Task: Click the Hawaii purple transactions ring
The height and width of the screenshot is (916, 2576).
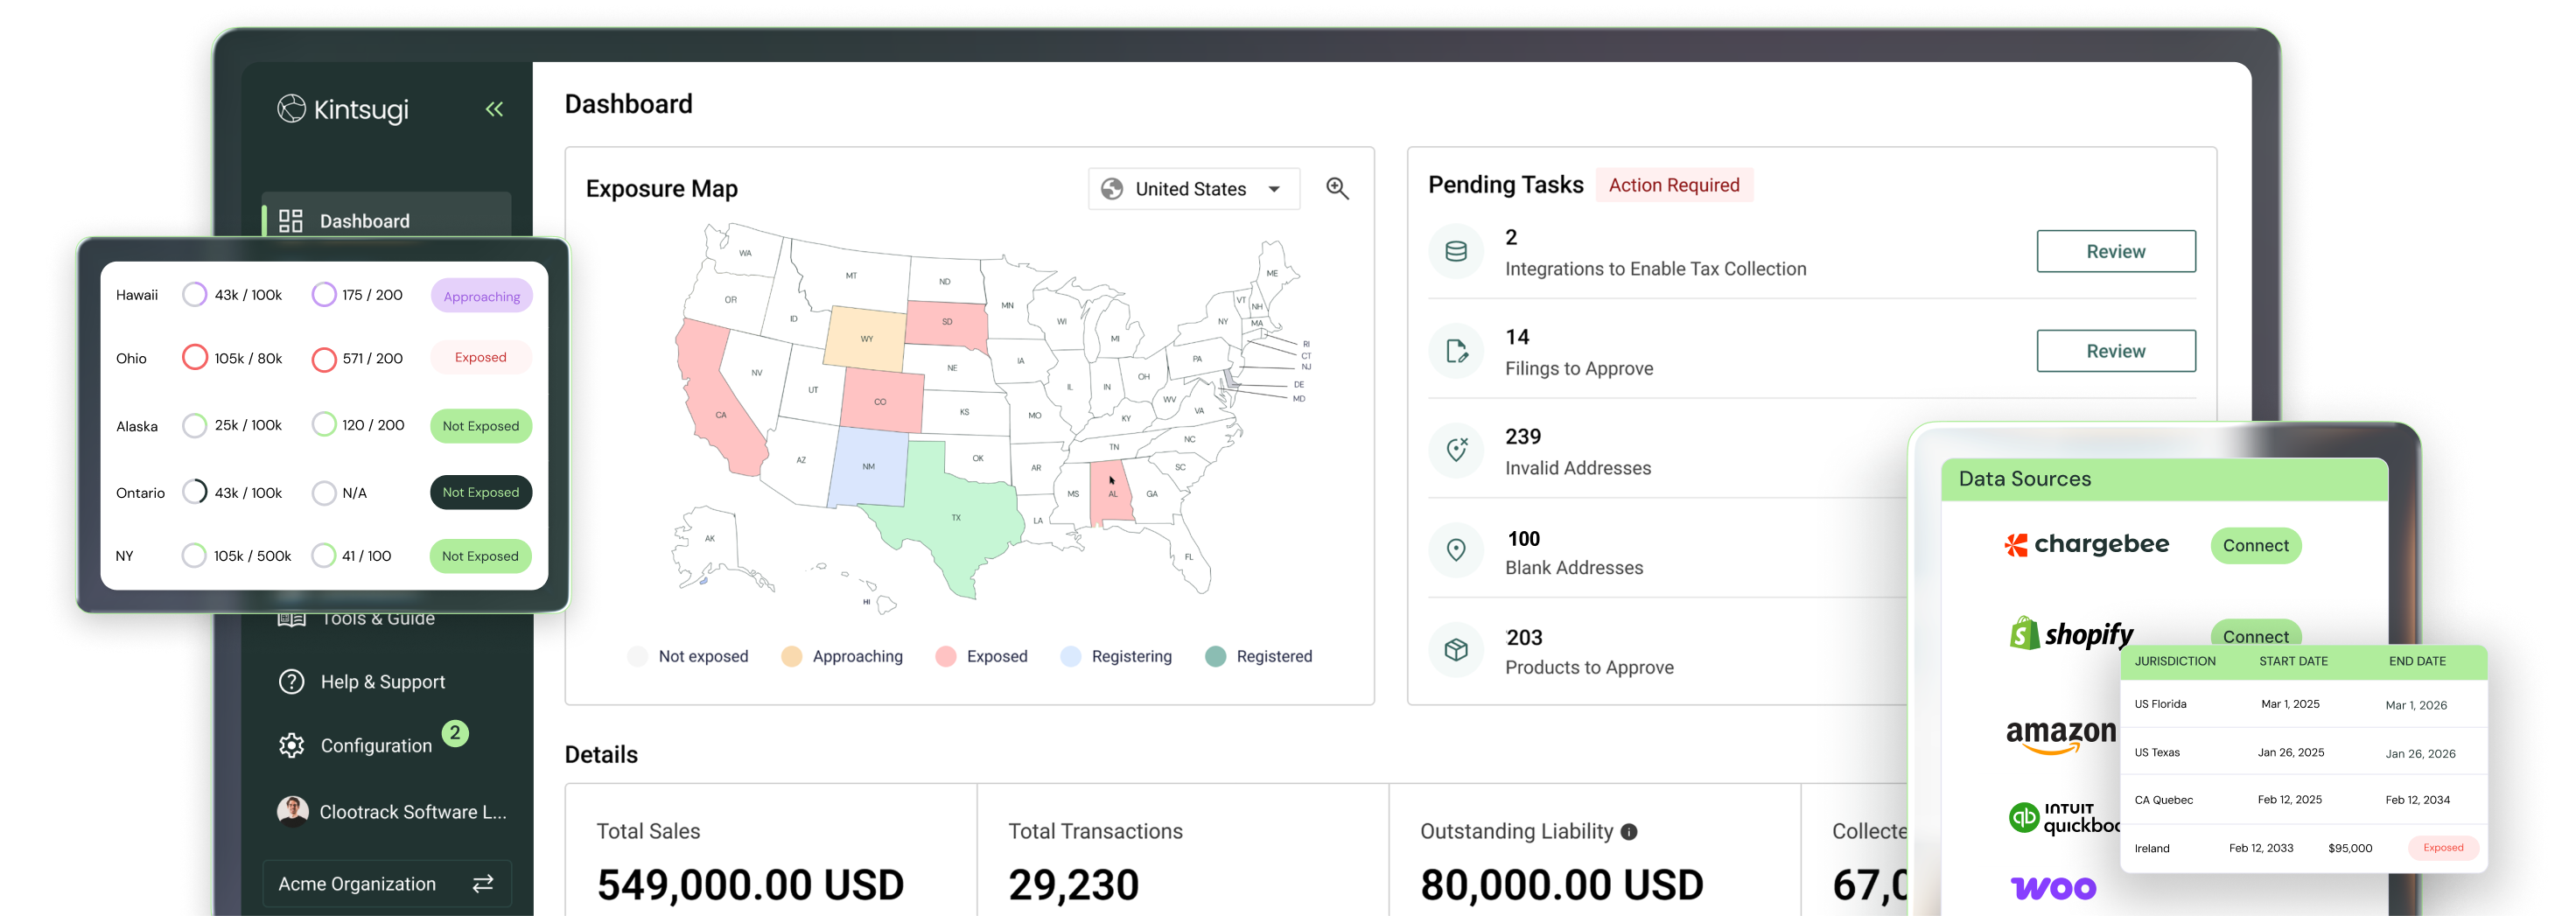Action: click(x=324, y=295)
